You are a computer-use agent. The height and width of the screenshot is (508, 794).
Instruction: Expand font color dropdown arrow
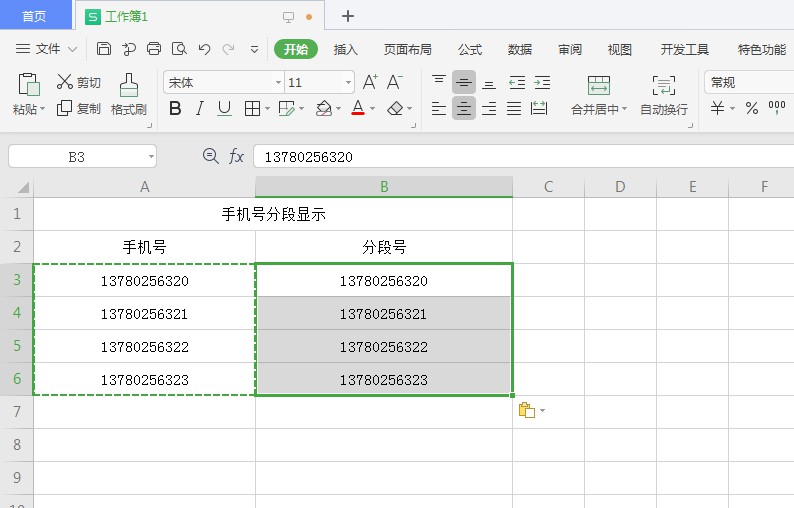(372, 109)
